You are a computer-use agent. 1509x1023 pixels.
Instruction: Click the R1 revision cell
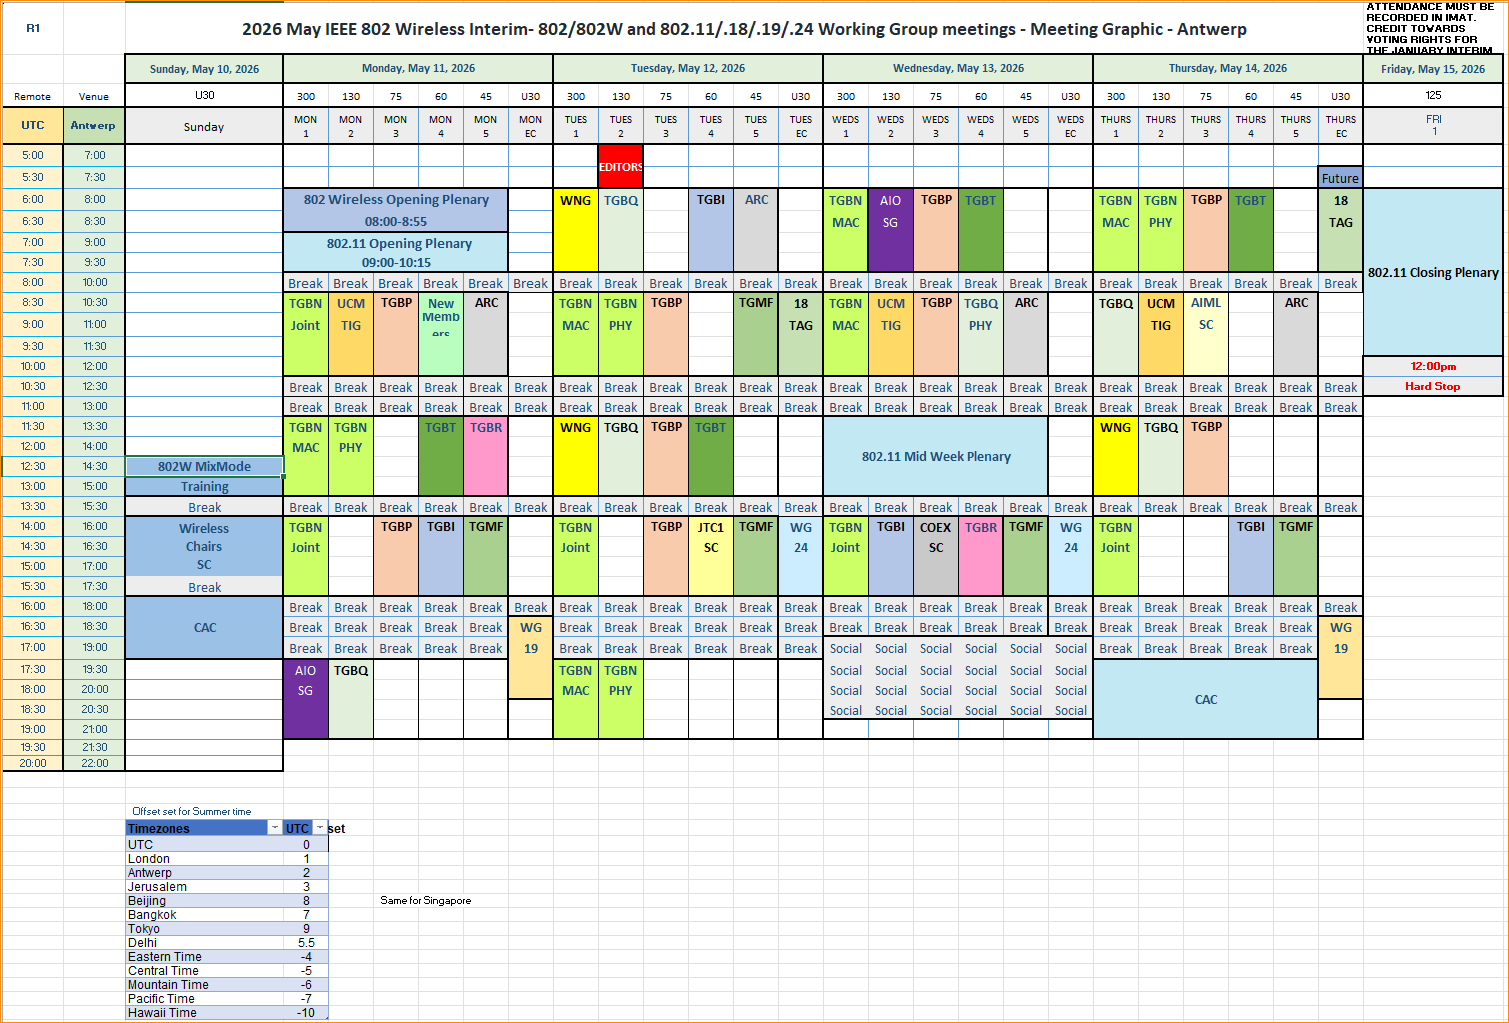(x=33, y=28)
